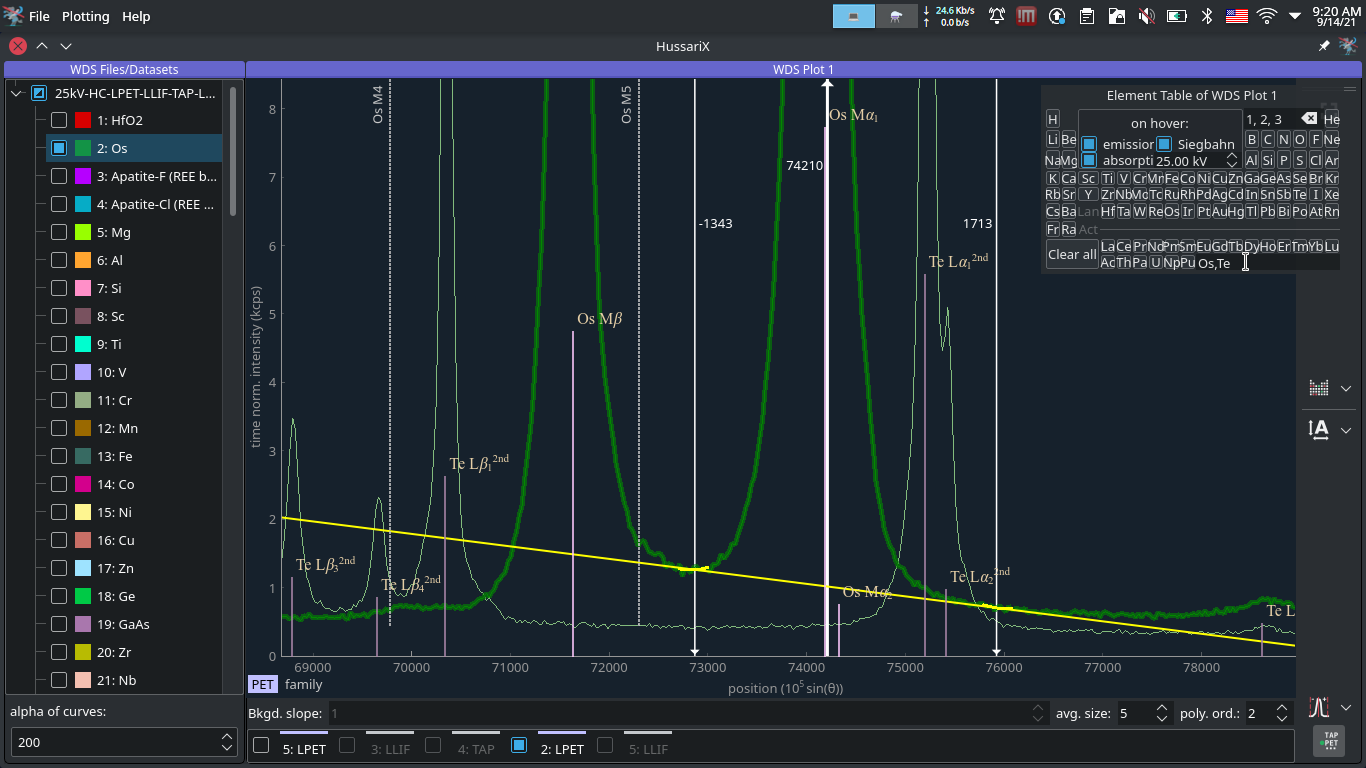Open the Help menu

click(x=136, y=16)
